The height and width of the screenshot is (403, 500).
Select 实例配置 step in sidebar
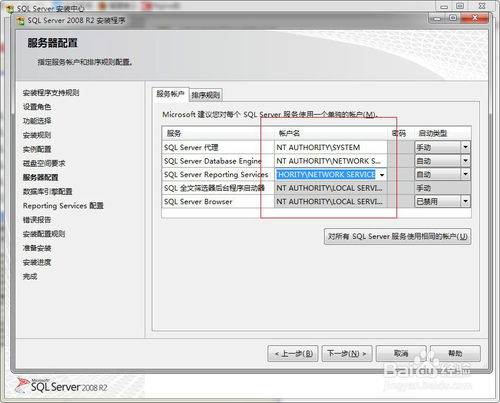(x=37, y=149)
